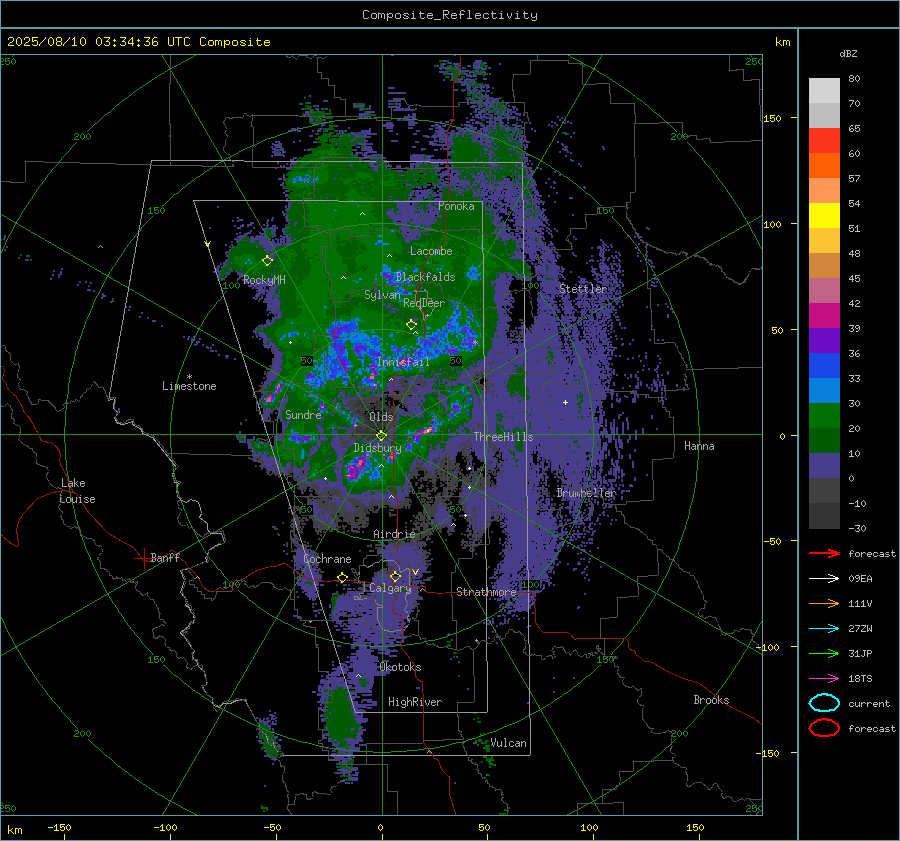This screenshot has width=900, height=841.
Task: Click the yellow diamond marker below RedDeer
Action: [x=411, y=325]
